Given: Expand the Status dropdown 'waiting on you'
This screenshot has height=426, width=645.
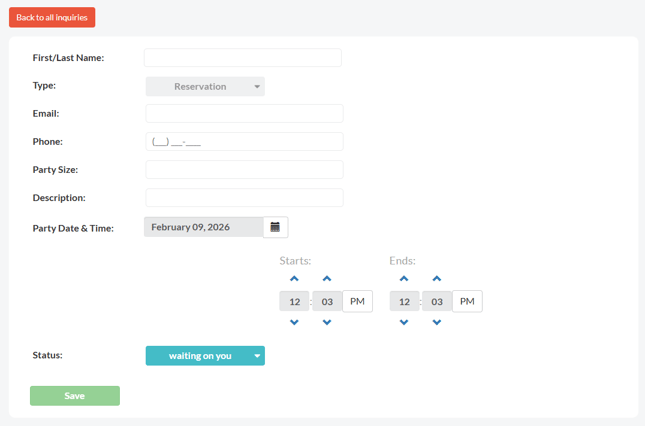Looking at the screenshot, I should pos(205,355).
